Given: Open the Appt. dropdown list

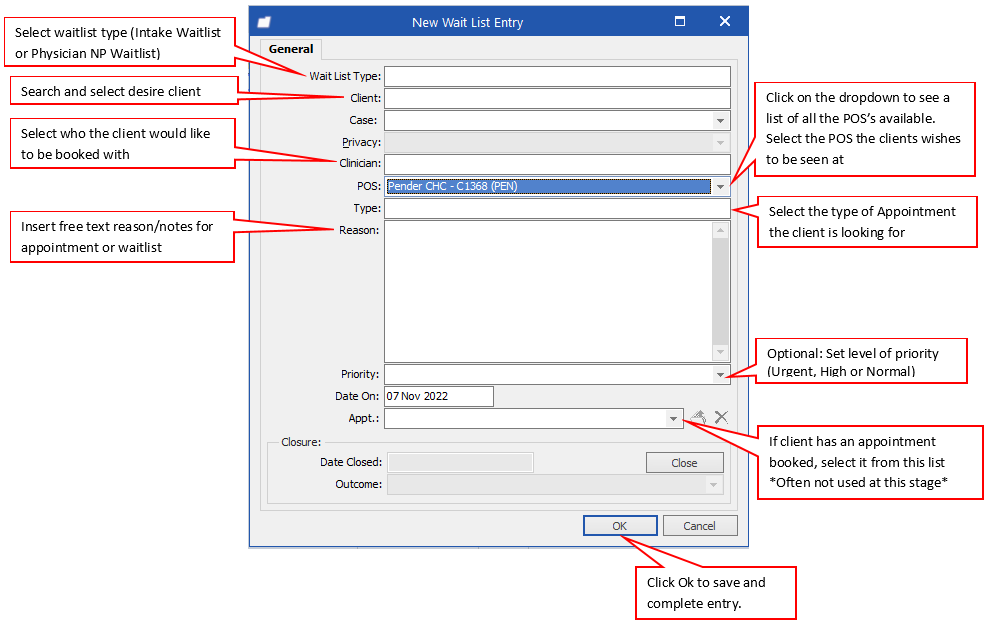Looking at the screenshot, I should 674,419.
